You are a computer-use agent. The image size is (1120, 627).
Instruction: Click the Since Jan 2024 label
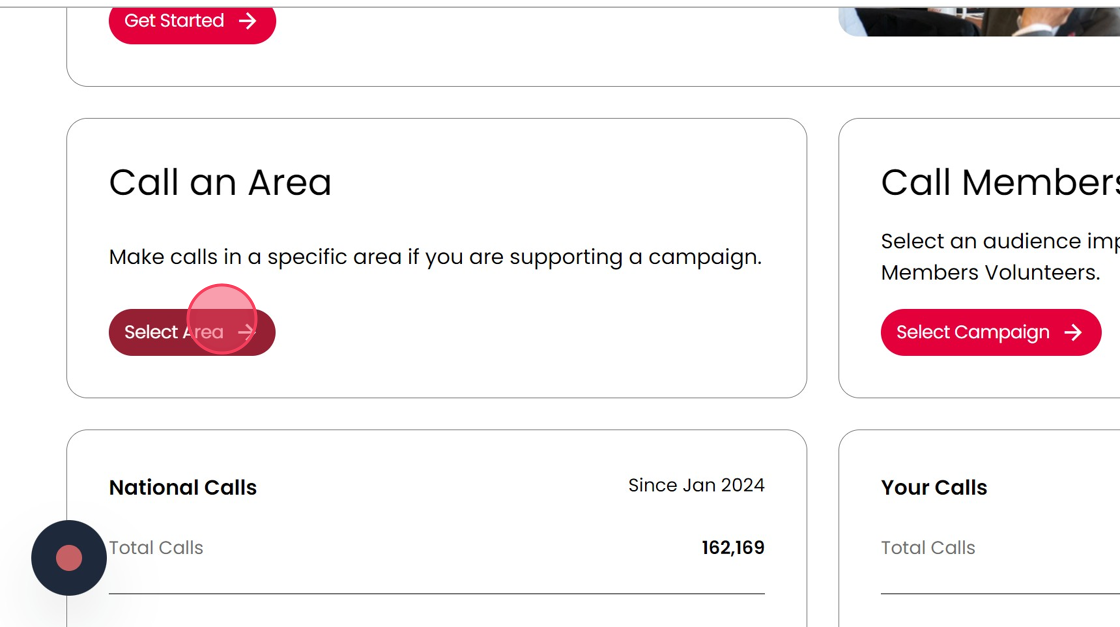point(696,486)
